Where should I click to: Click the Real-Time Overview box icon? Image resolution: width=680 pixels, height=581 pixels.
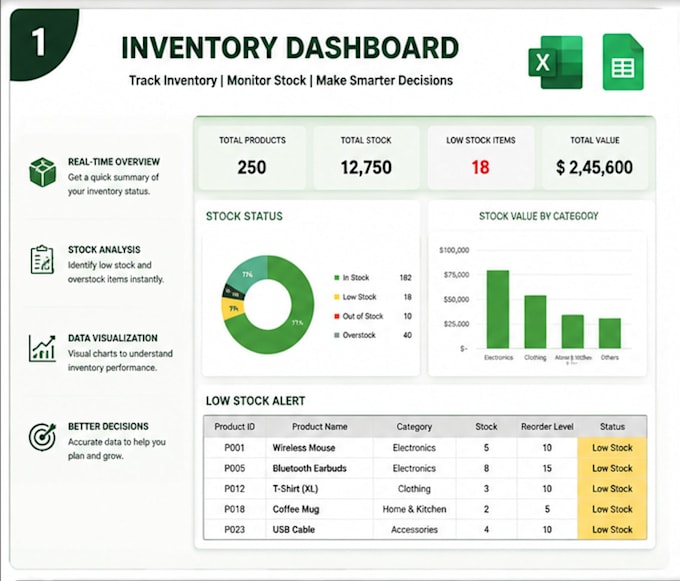pos(42,172)
